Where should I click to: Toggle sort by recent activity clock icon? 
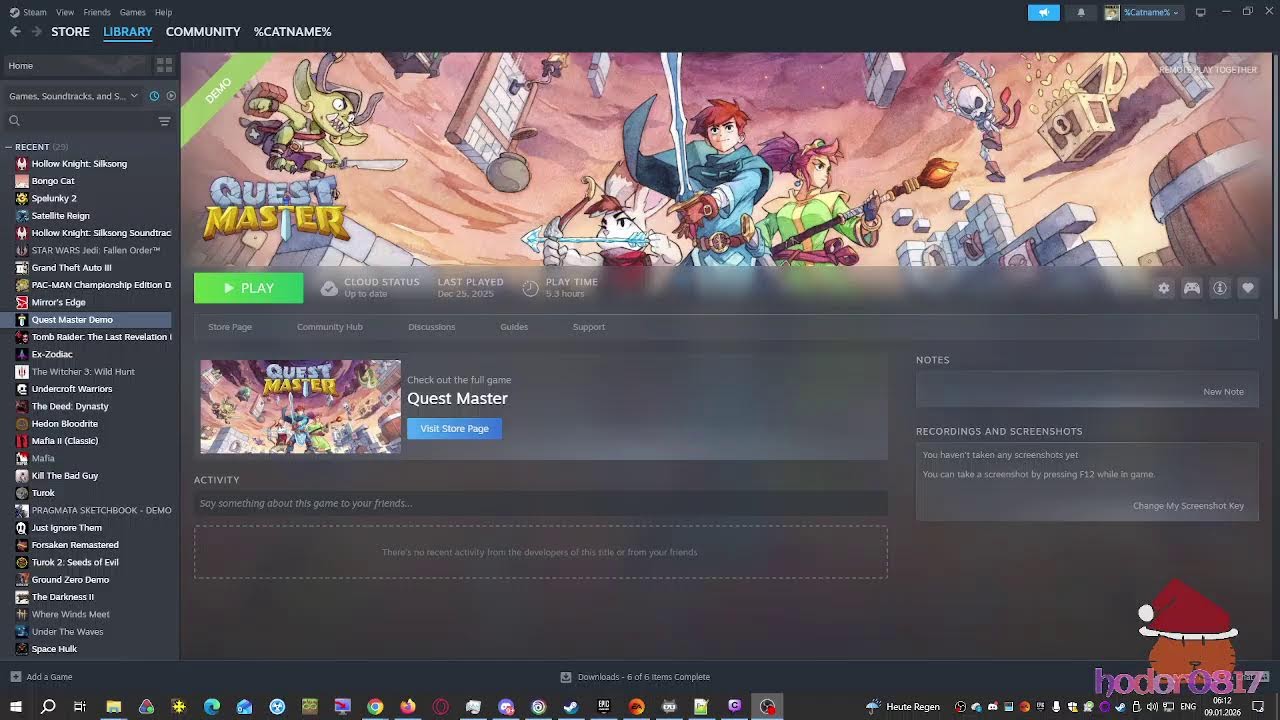coord(154,96)
